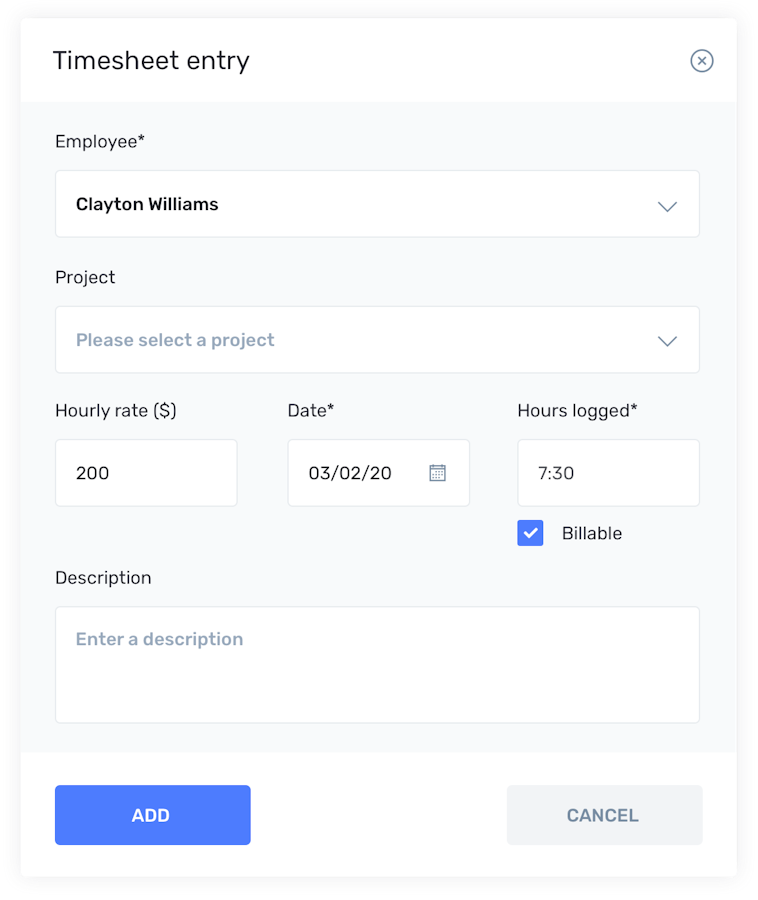Click the Description field label
Viewport: 758px width, 900px height.
tap(103, 578)
